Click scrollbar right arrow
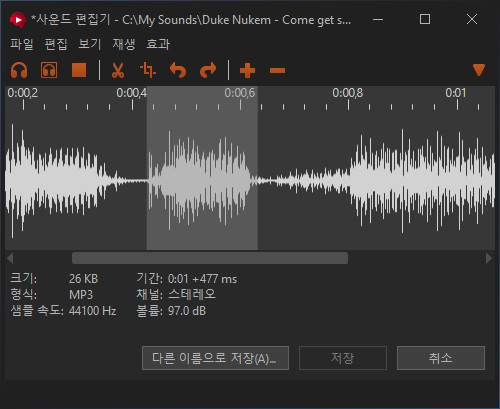 489,258
